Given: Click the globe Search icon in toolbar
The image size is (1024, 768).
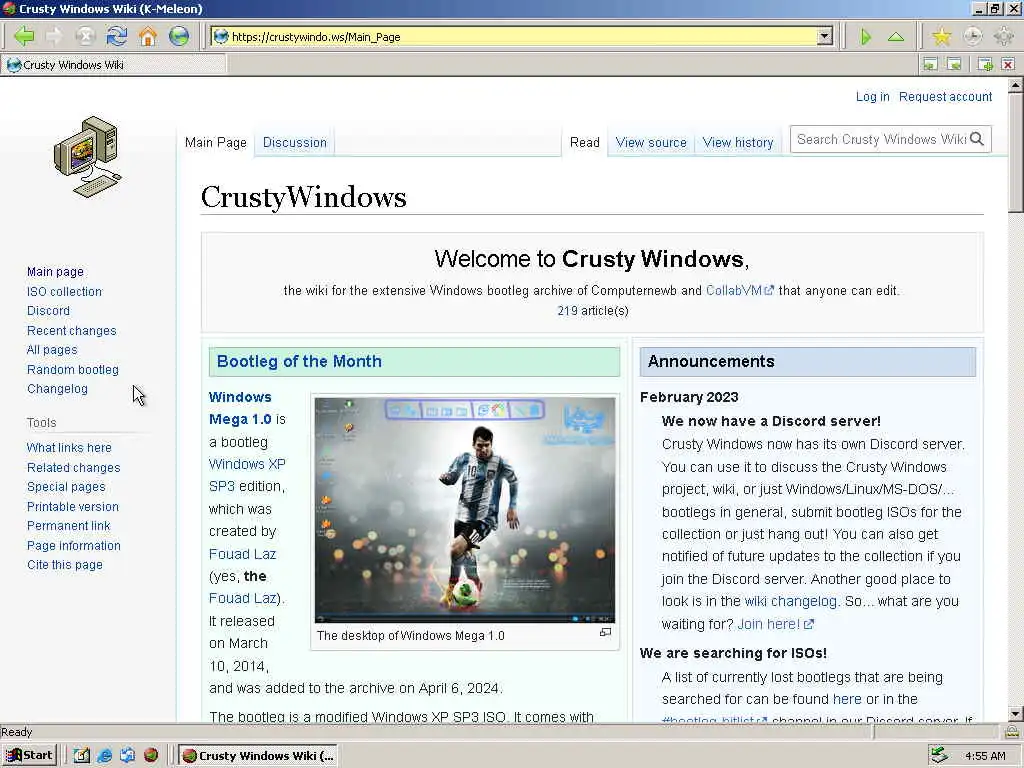Looking at the screenshot, I should coord(179,36).
